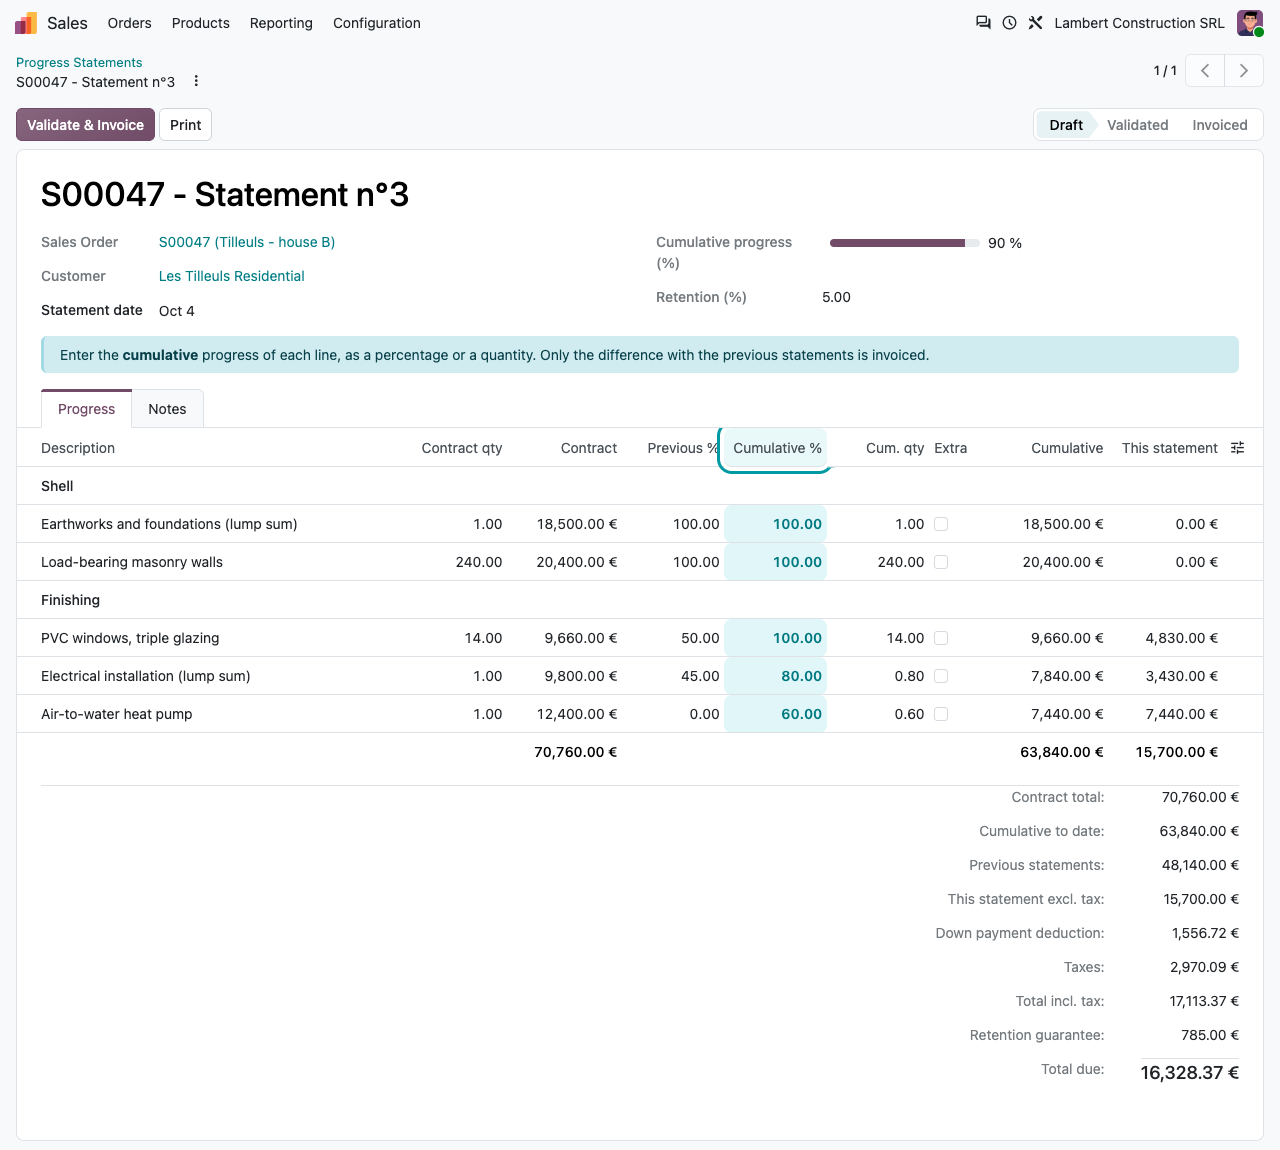Image resolution: width=1280 pixels, height=1150 pixels.
Task: Toggle Extra for Air-to-water heat pump
Action: [941, 714]
